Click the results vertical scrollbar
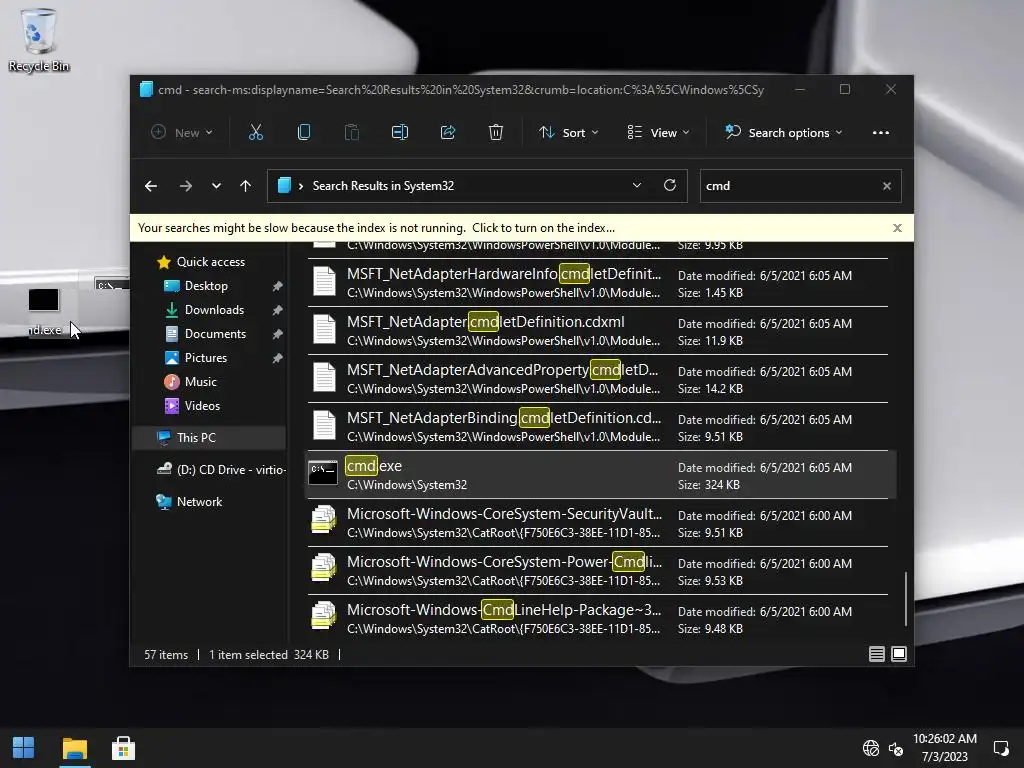This screenshot has height=768, width=1024. pos(905,599)
